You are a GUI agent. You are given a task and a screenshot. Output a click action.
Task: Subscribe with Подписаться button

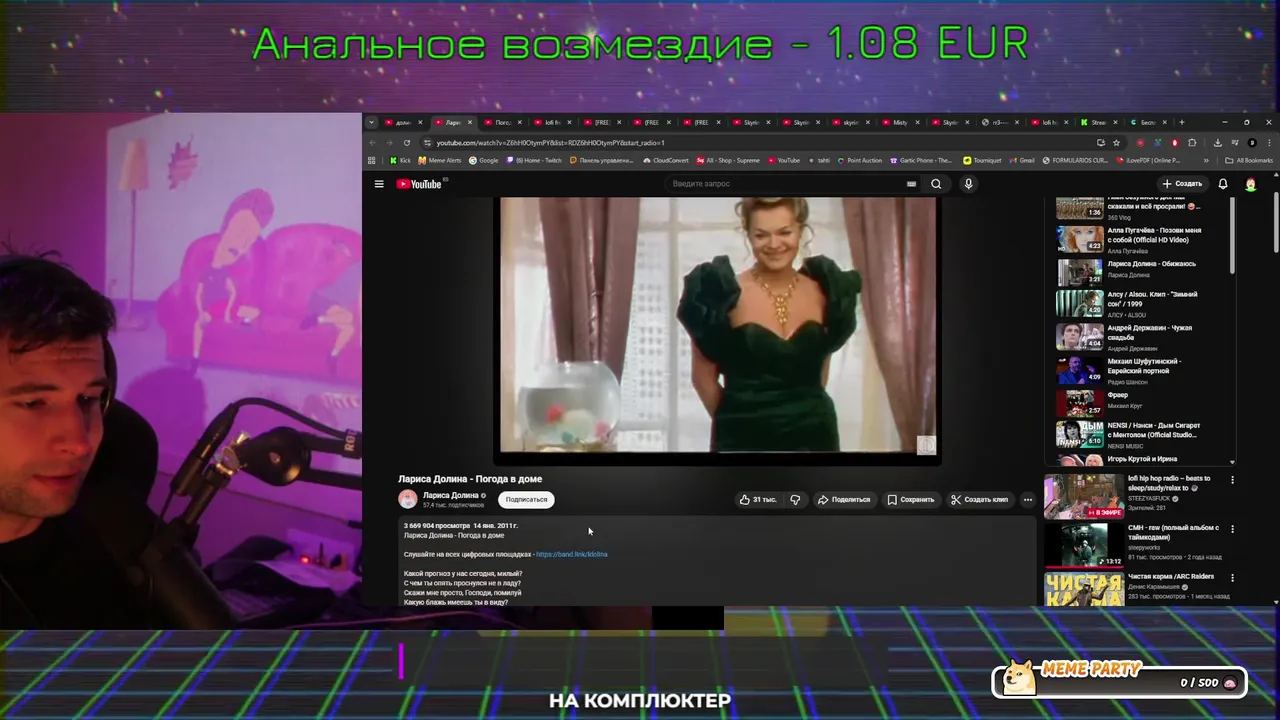tap(526, 499)
